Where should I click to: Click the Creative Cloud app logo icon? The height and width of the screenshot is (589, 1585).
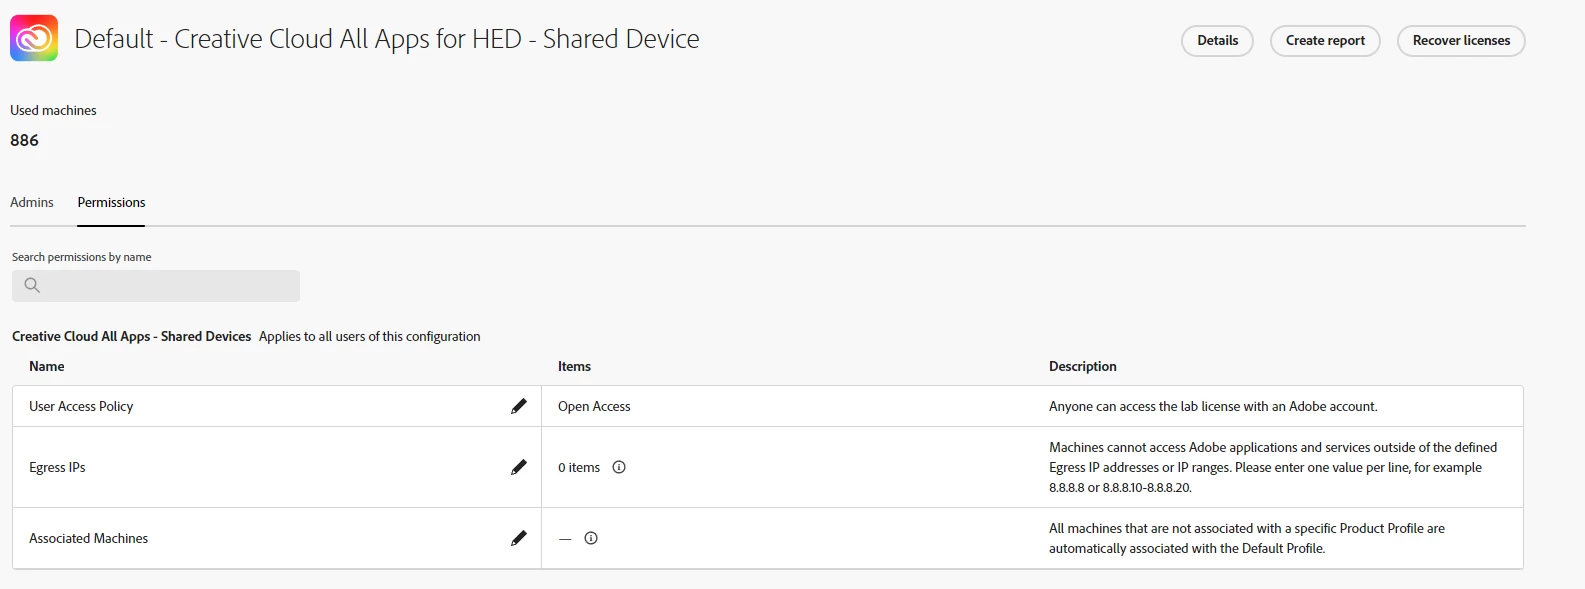(34, 38)
